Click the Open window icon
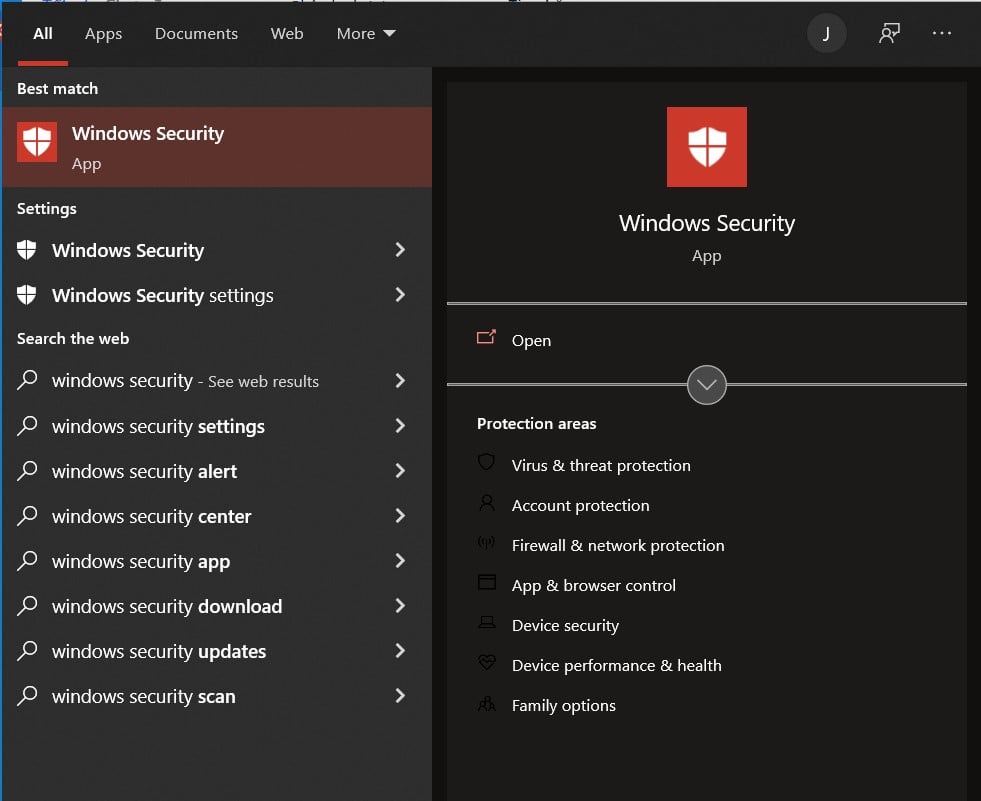 click(486, 338)
